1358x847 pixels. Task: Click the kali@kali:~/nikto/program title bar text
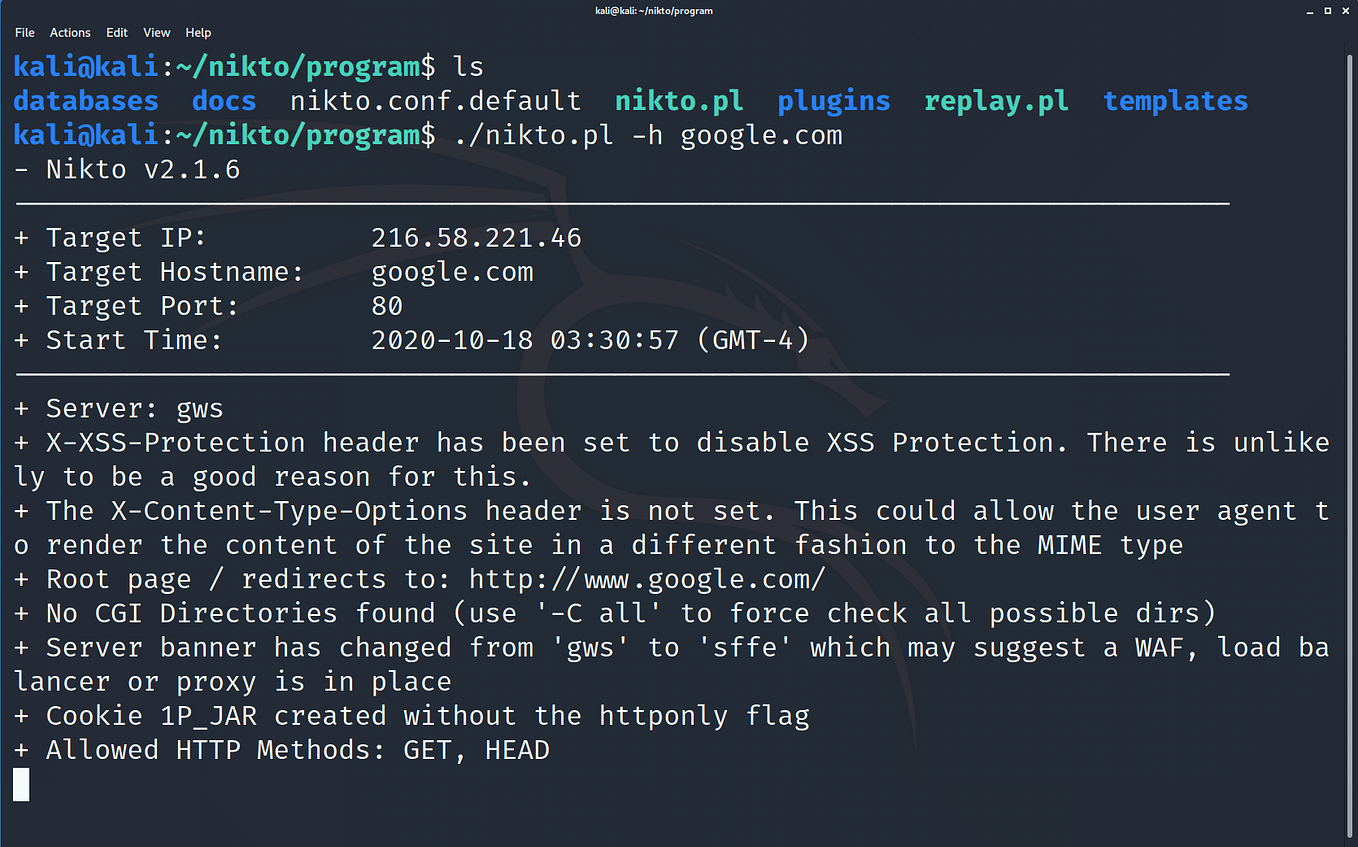[654, 11]
